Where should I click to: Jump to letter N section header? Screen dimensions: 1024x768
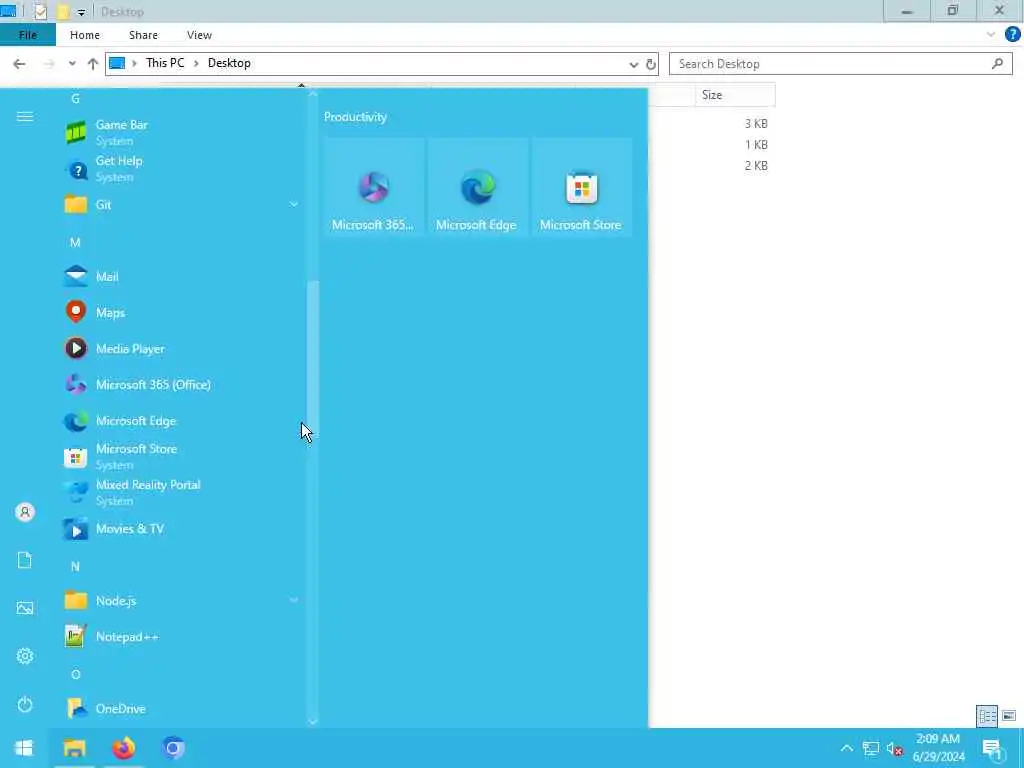coord(75,566)
